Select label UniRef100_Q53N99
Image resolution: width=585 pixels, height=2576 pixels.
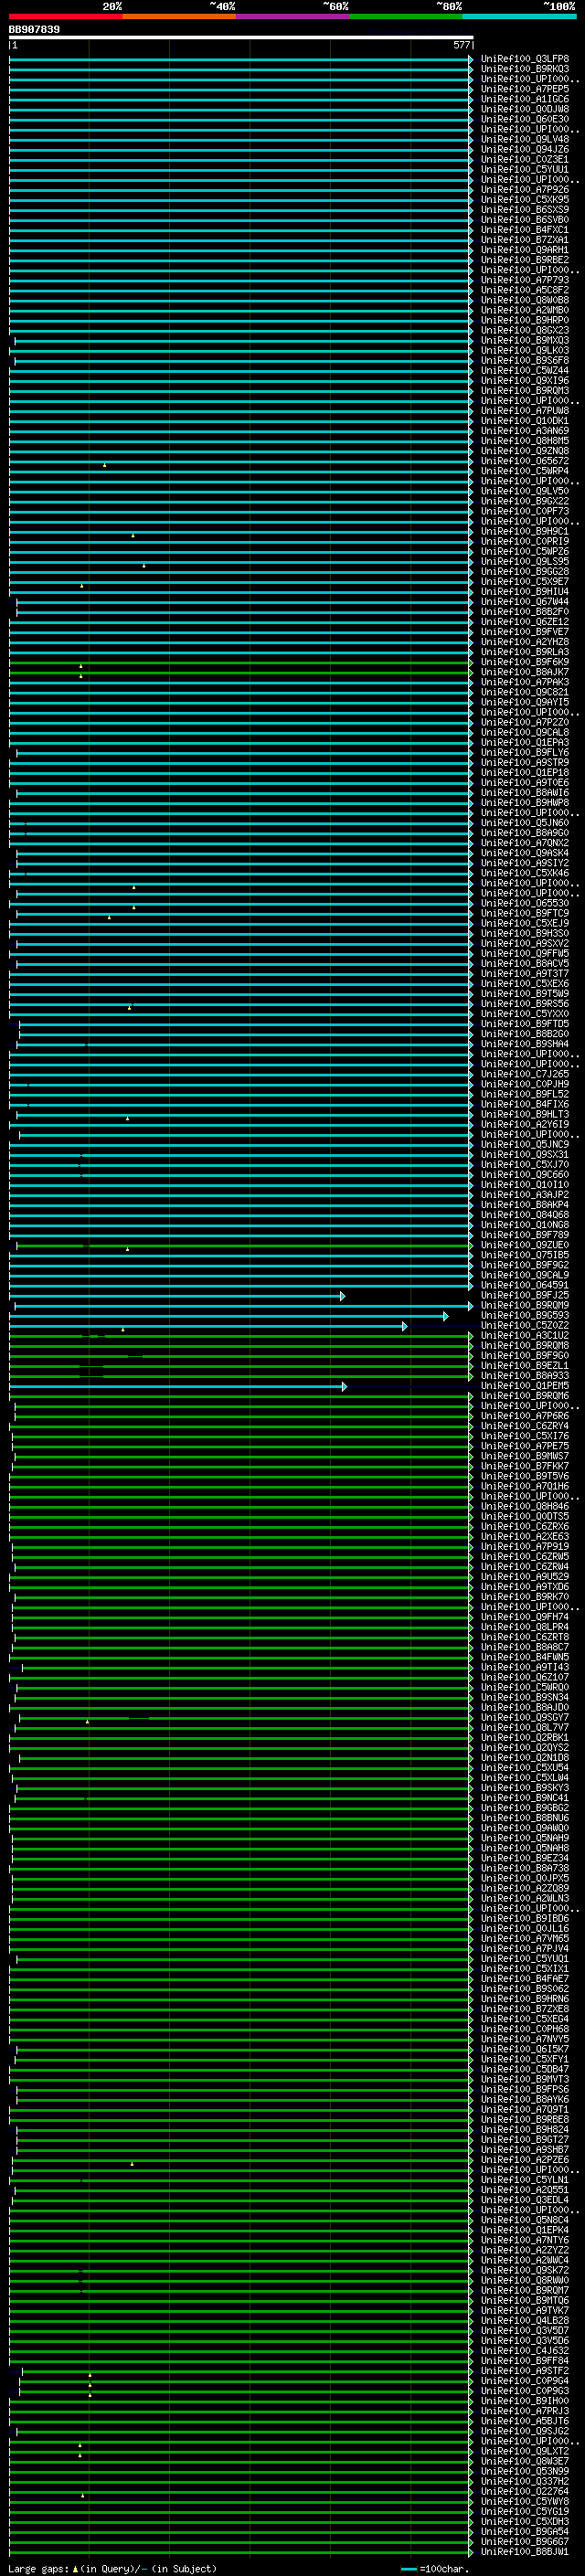(x=525, y=2471)
